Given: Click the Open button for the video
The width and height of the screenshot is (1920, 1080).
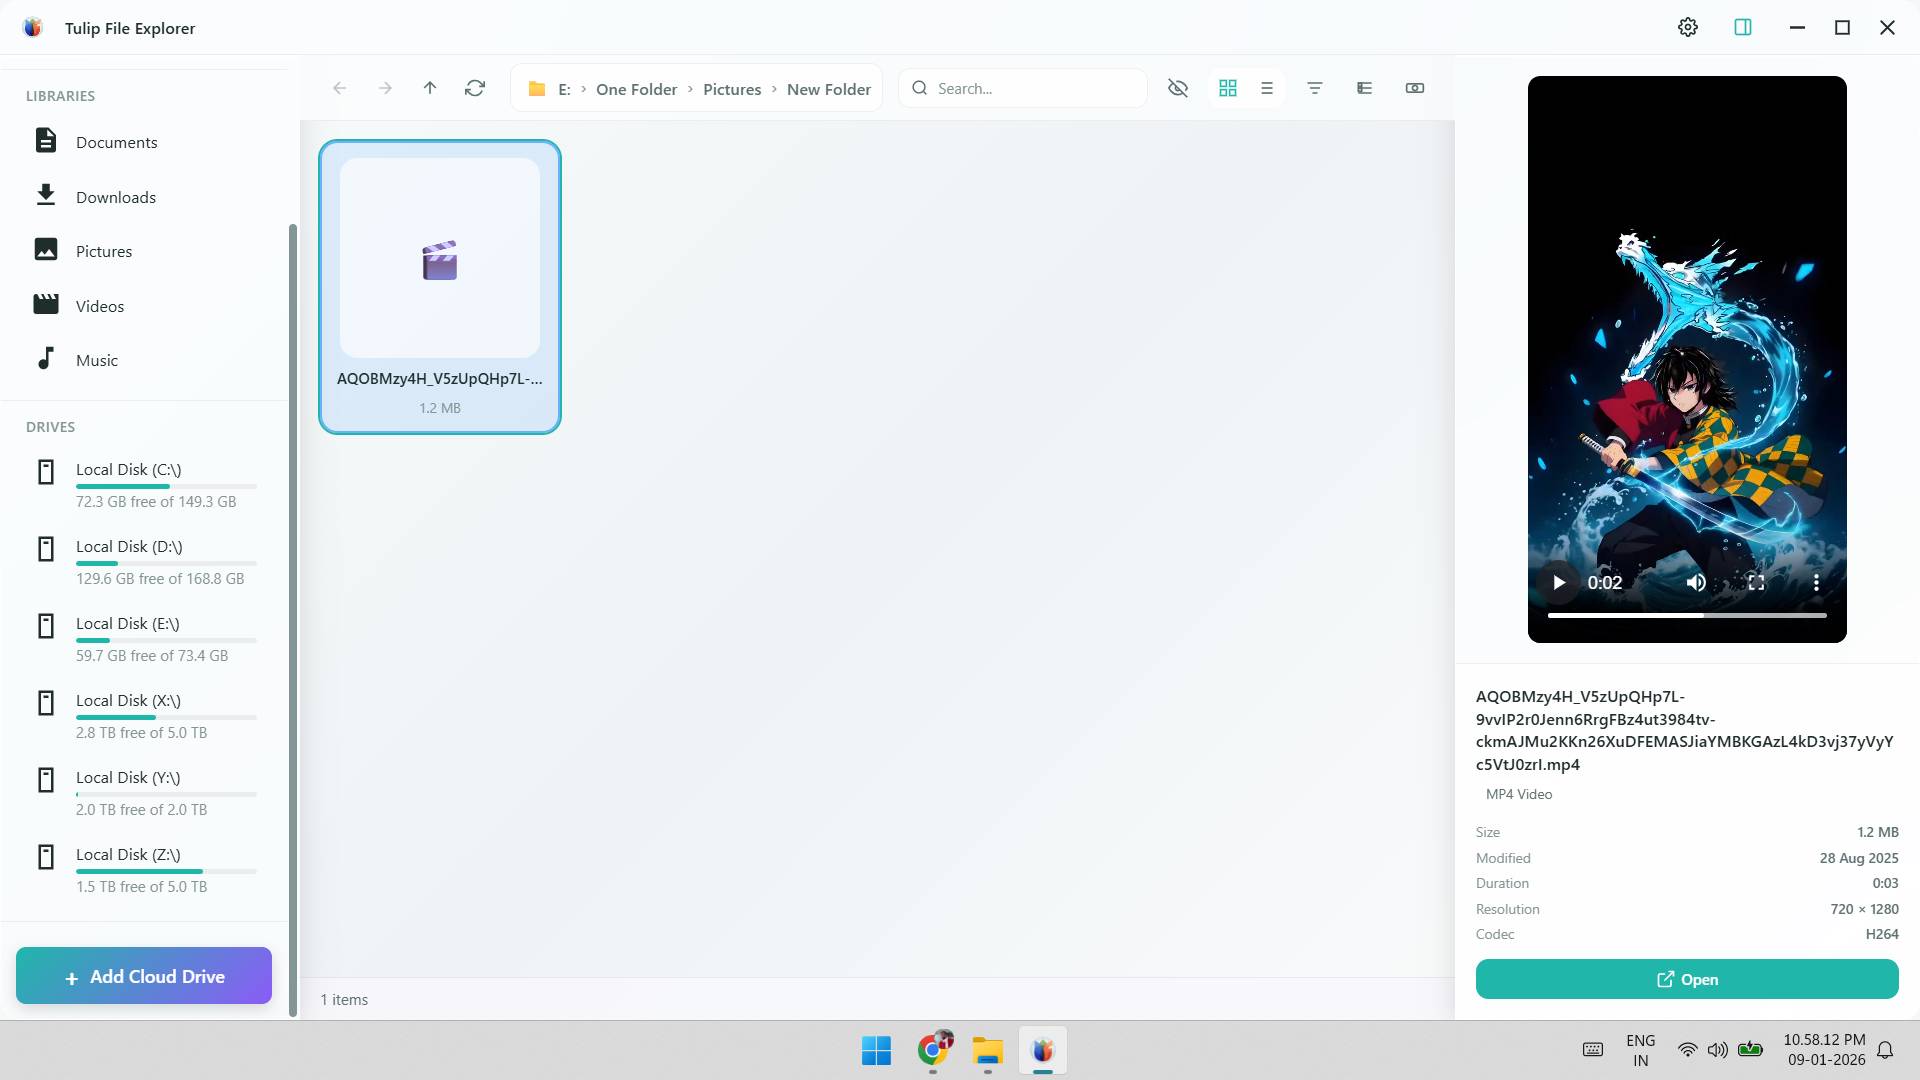Looking at the screenshot, I should 1686,979.
